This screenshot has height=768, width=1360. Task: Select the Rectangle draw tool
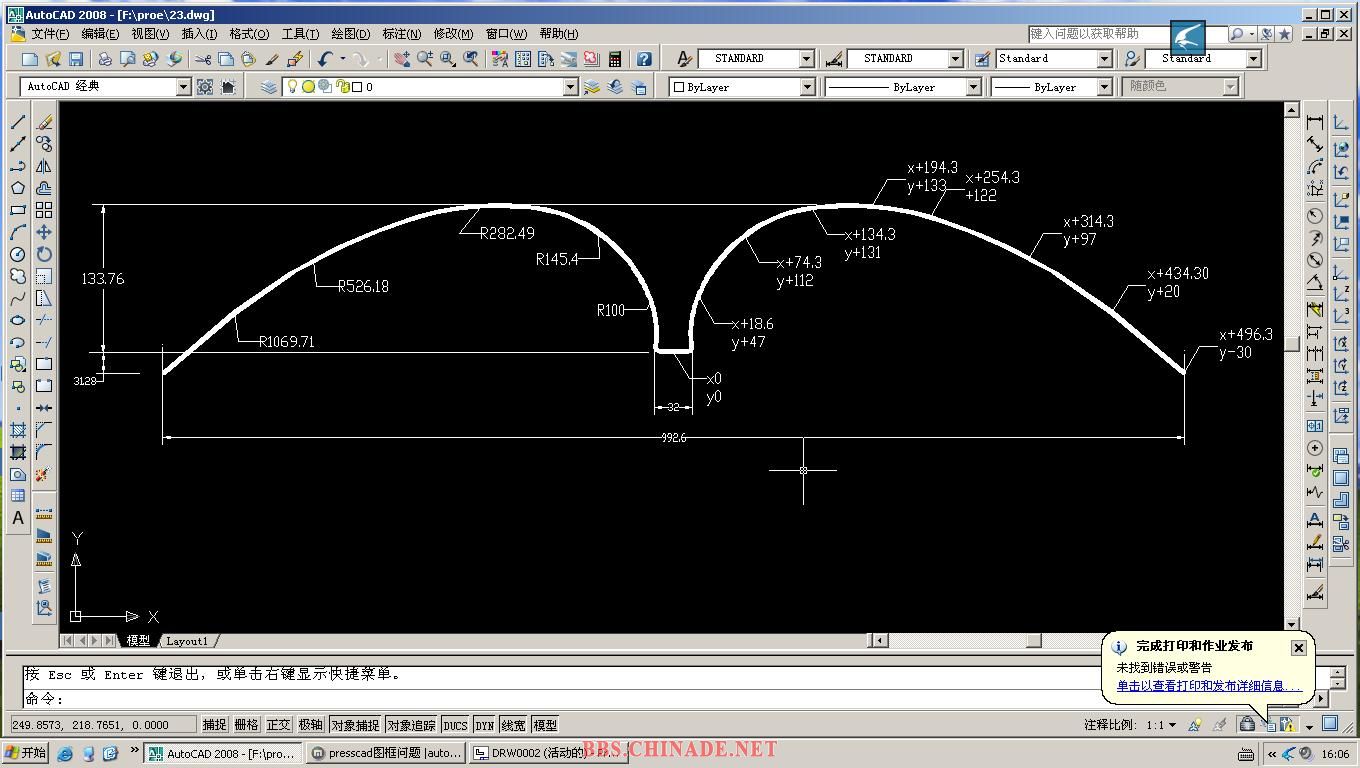(x=18, y=210)
